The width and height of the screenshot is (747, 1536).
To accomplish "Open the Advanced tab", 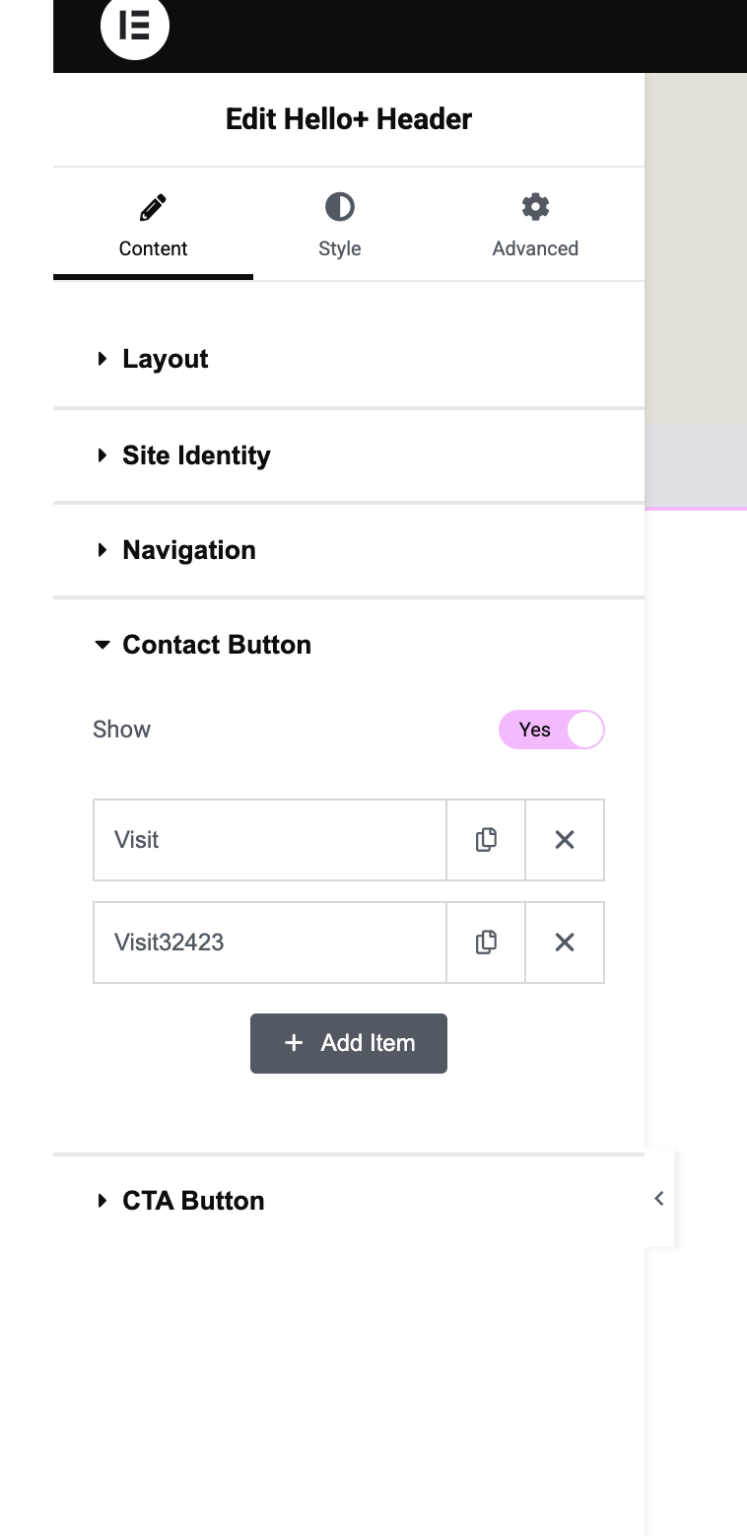I will coord(535,248).
